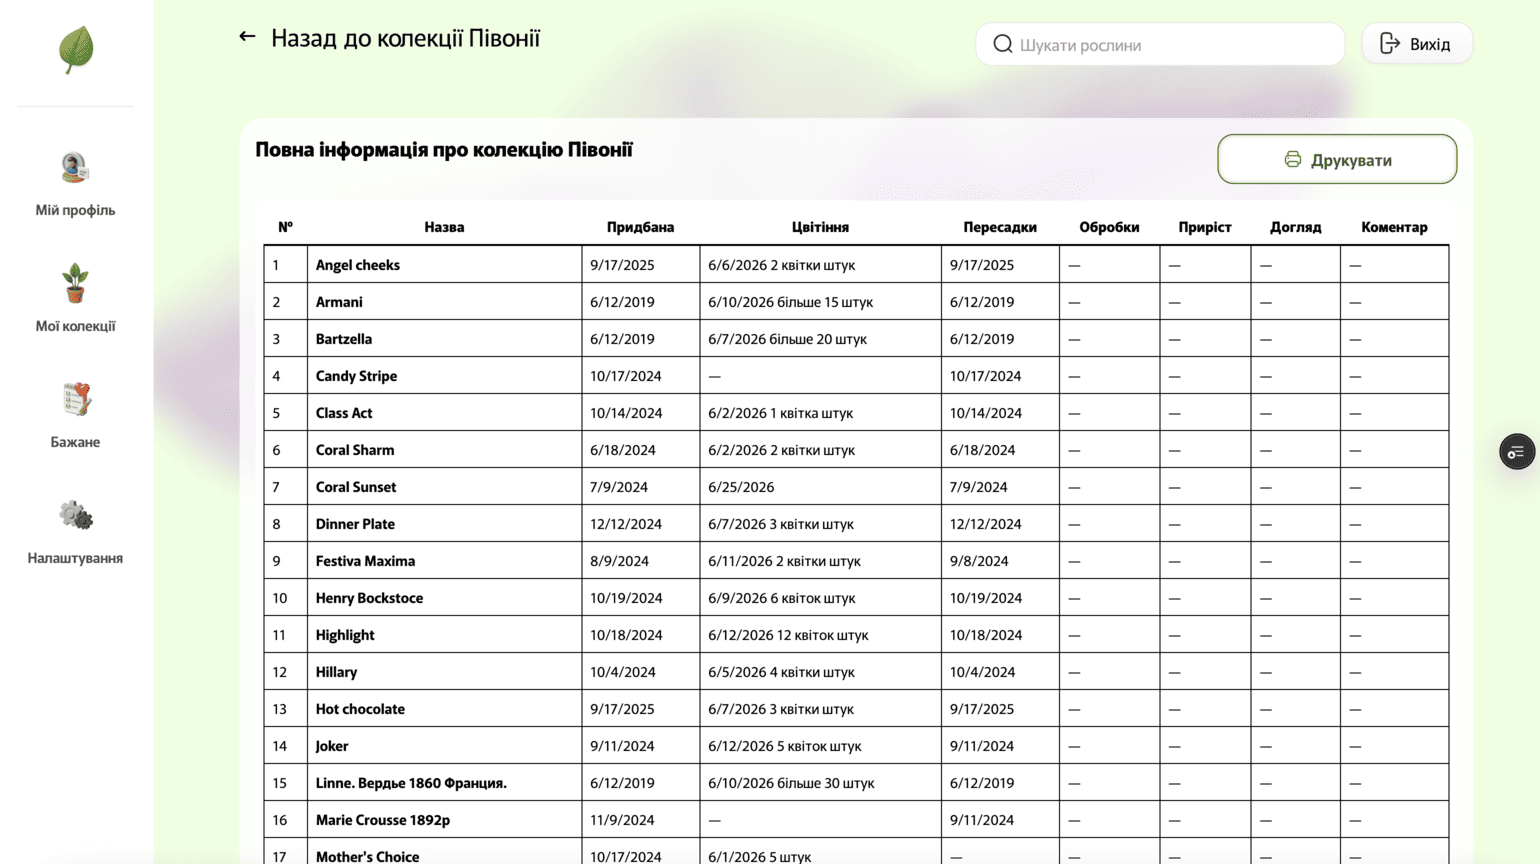Image resolution: width=1540 pixels, height=864 pixels.
Task: Select the Bartzella plant name
Action: pyautogui.click(x=343, y=339)
